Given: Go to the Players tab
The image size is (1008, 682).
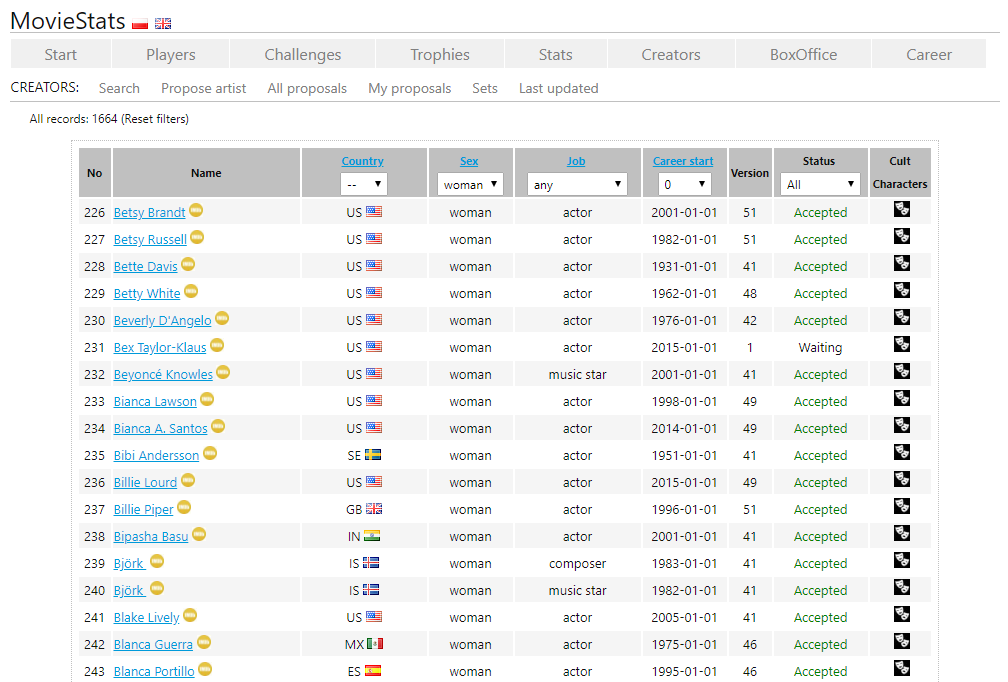Looking at the screenshot, I should click(x=170, y=55).
